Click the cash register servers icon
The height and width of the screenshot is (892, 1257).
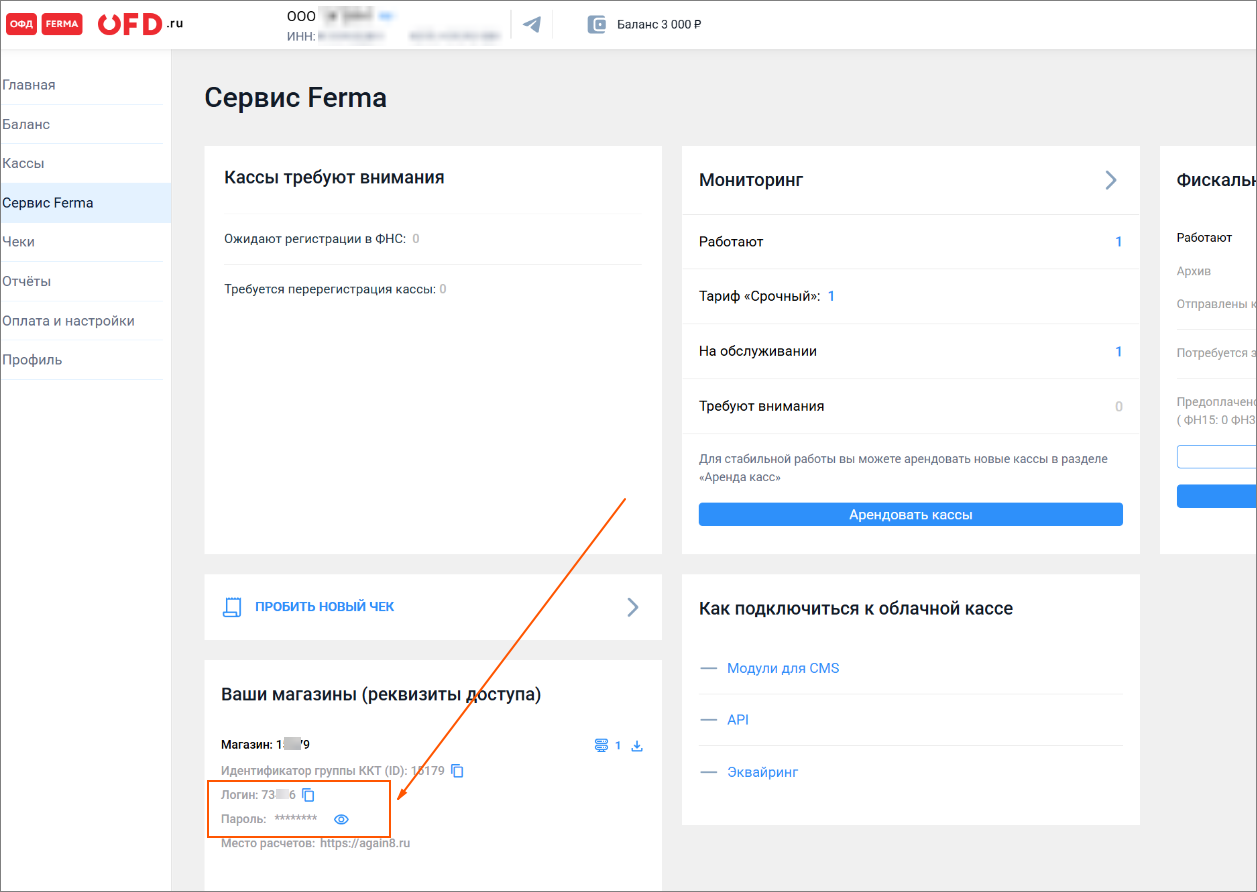[x=601, y=746]
